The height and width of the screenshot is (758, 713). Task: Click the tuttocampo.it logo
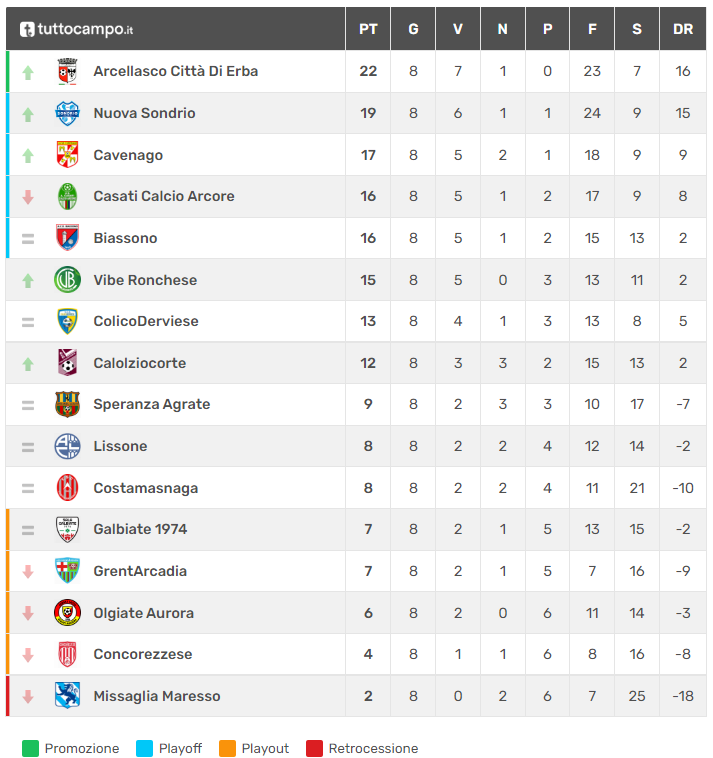point(76,29)
